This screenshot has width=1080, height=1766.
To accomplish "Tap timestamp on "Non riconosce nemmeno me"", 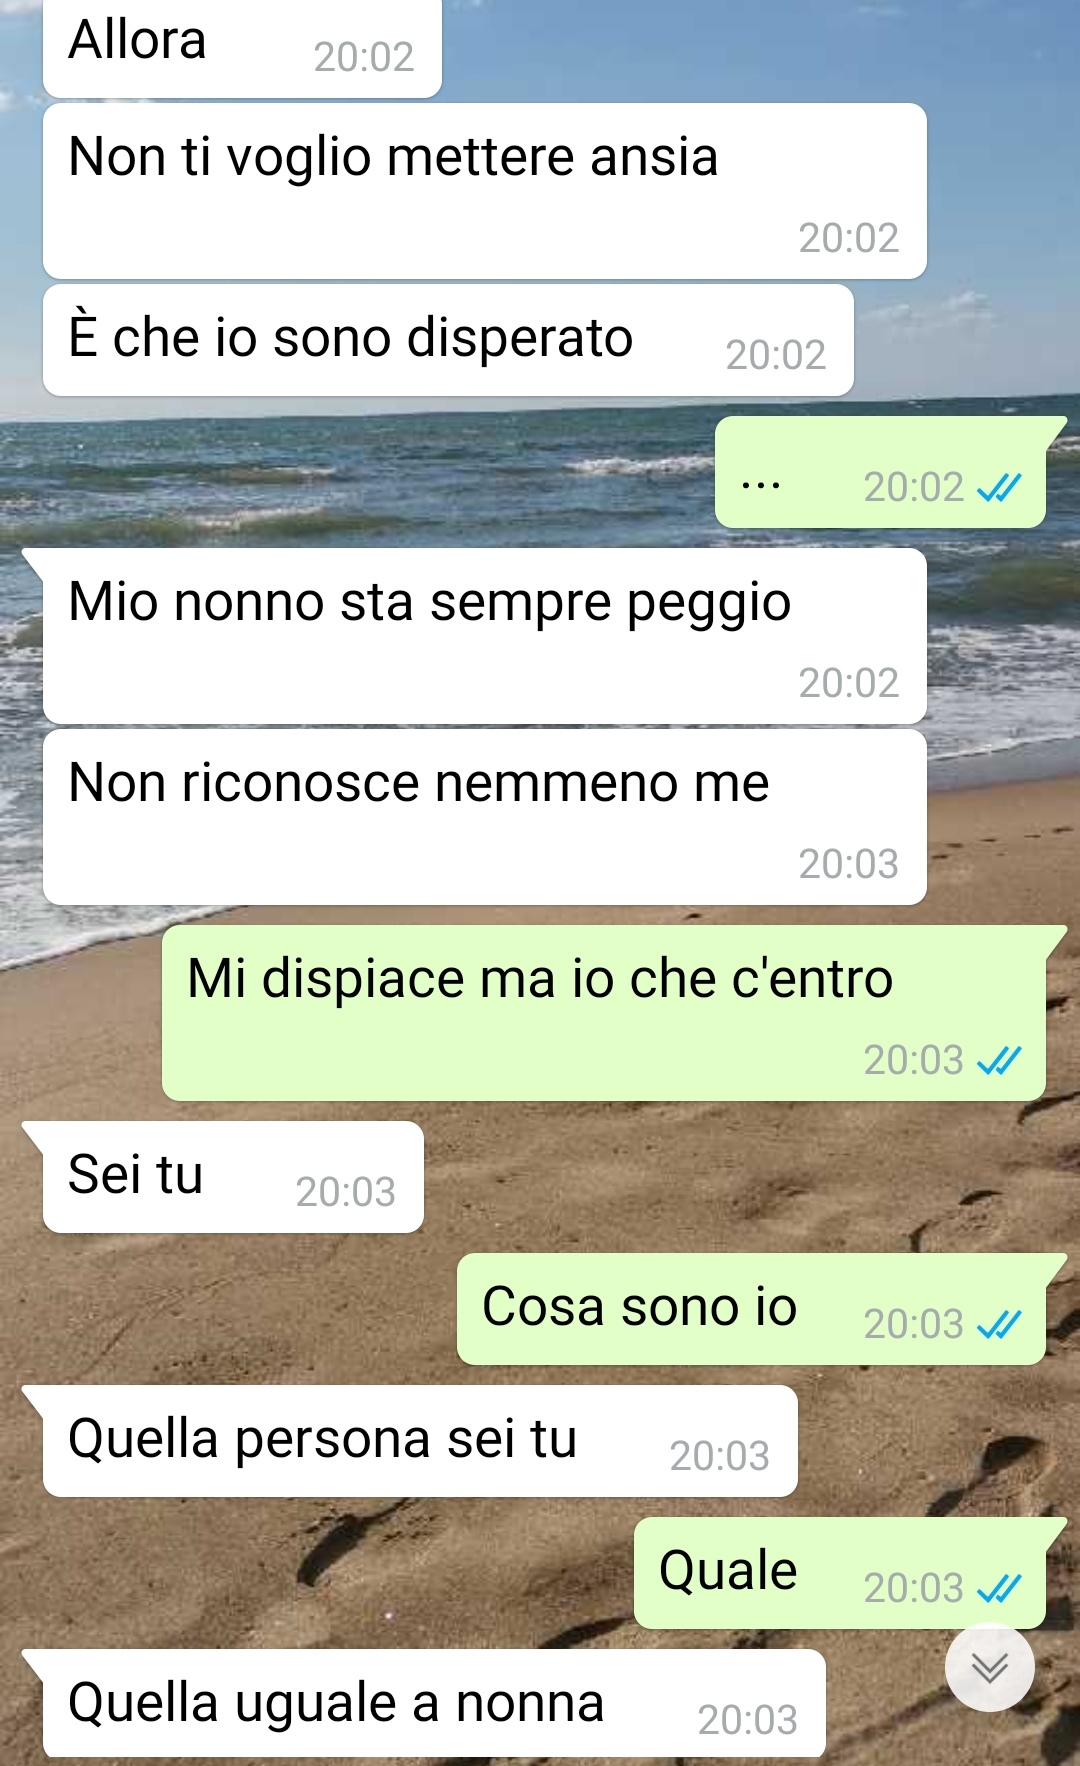I will coord(849,864).
